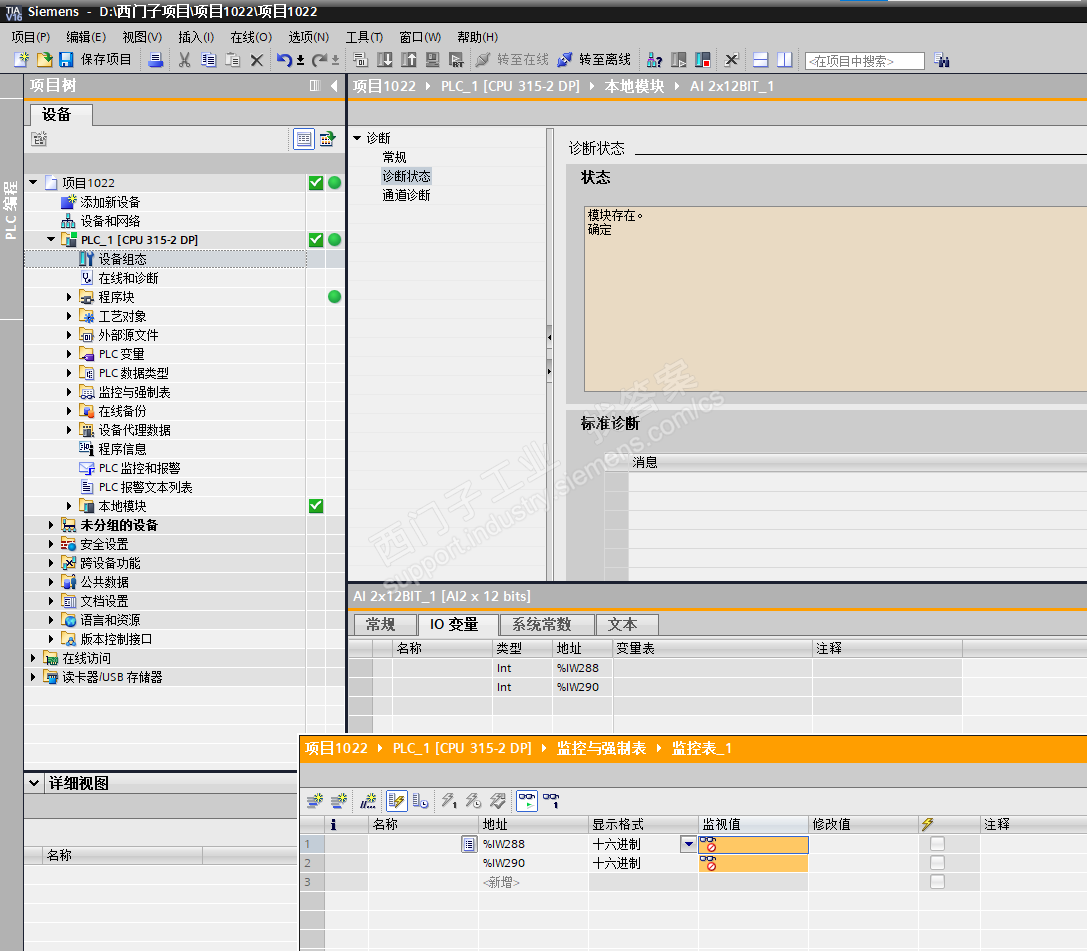Collapse the 项目1022 root node
1087x951 pixels.
coord(33,182)
